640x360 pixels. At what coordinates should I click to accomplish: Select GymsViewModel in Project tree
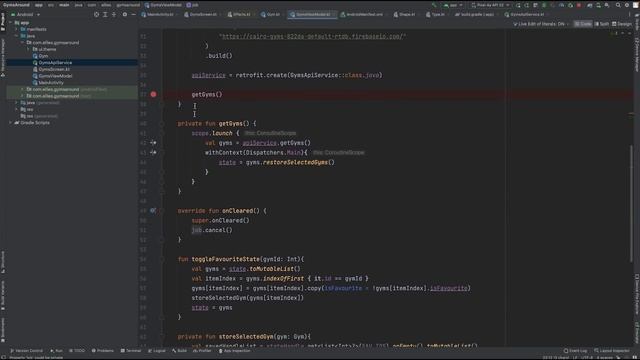[x=52, y=76]
